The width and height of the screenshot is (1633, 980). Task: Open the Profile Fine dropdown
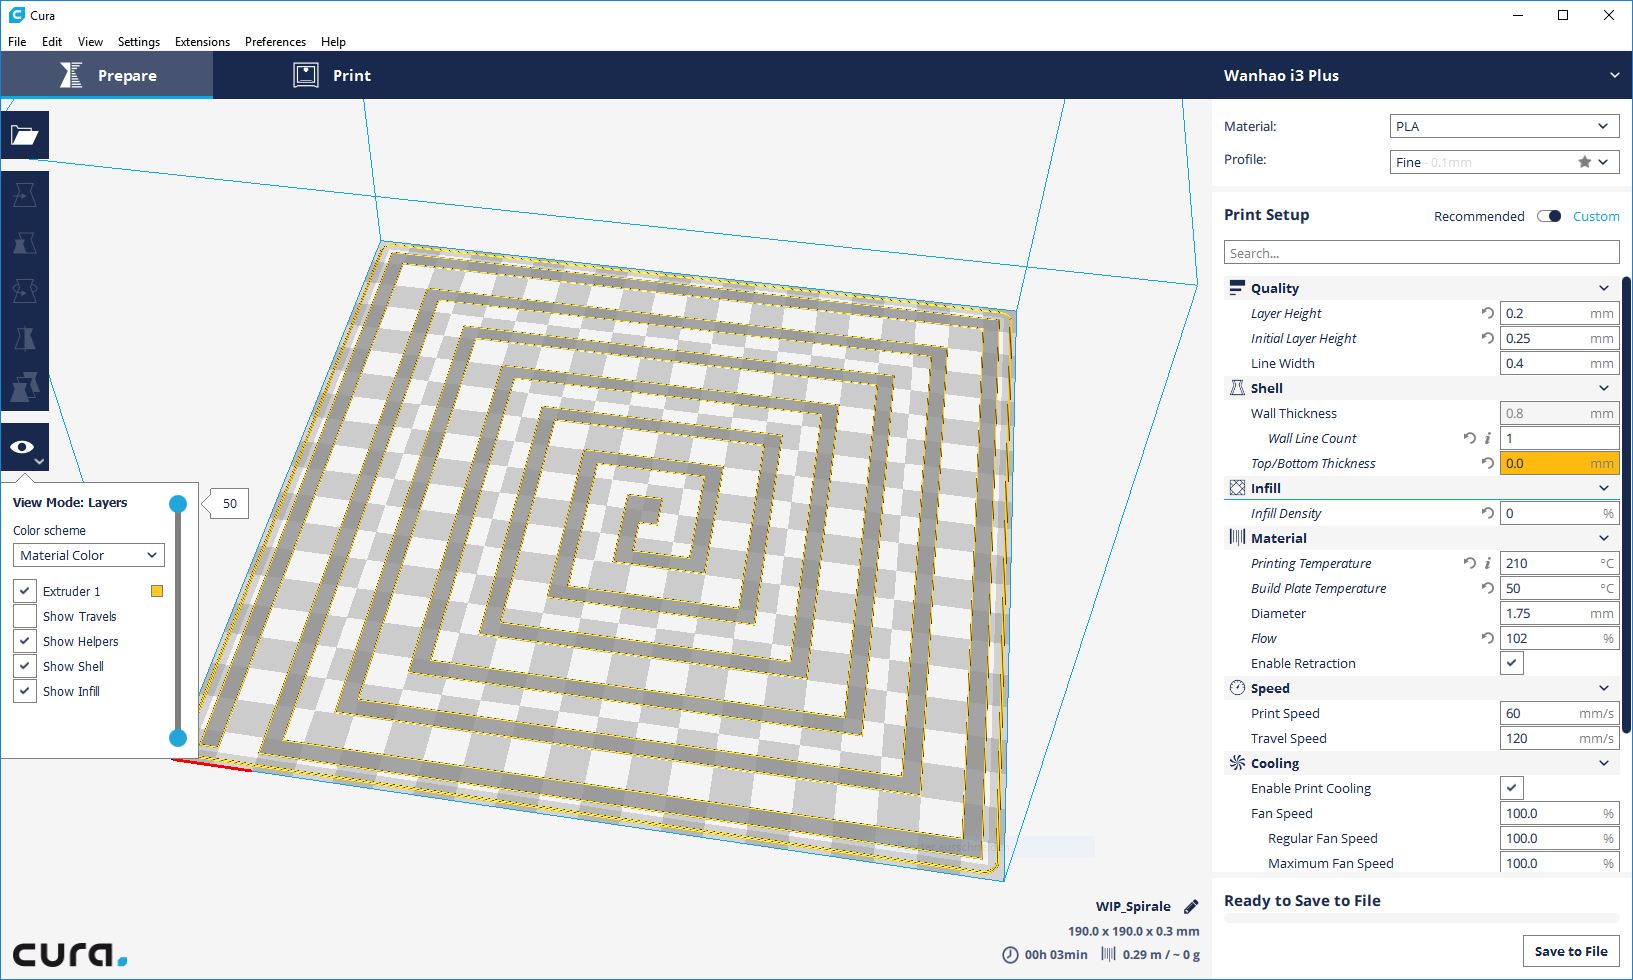[x=1505, y=162]
